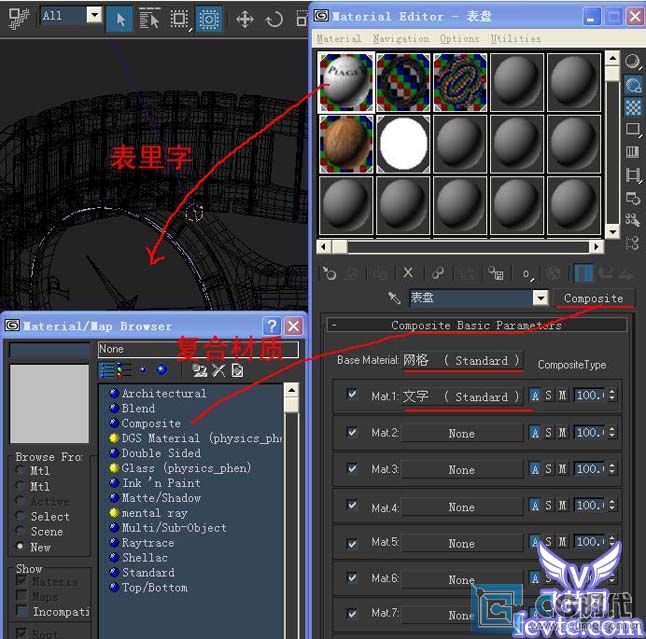Click Mat.4 amount spinner arrows

coord(612,506)
